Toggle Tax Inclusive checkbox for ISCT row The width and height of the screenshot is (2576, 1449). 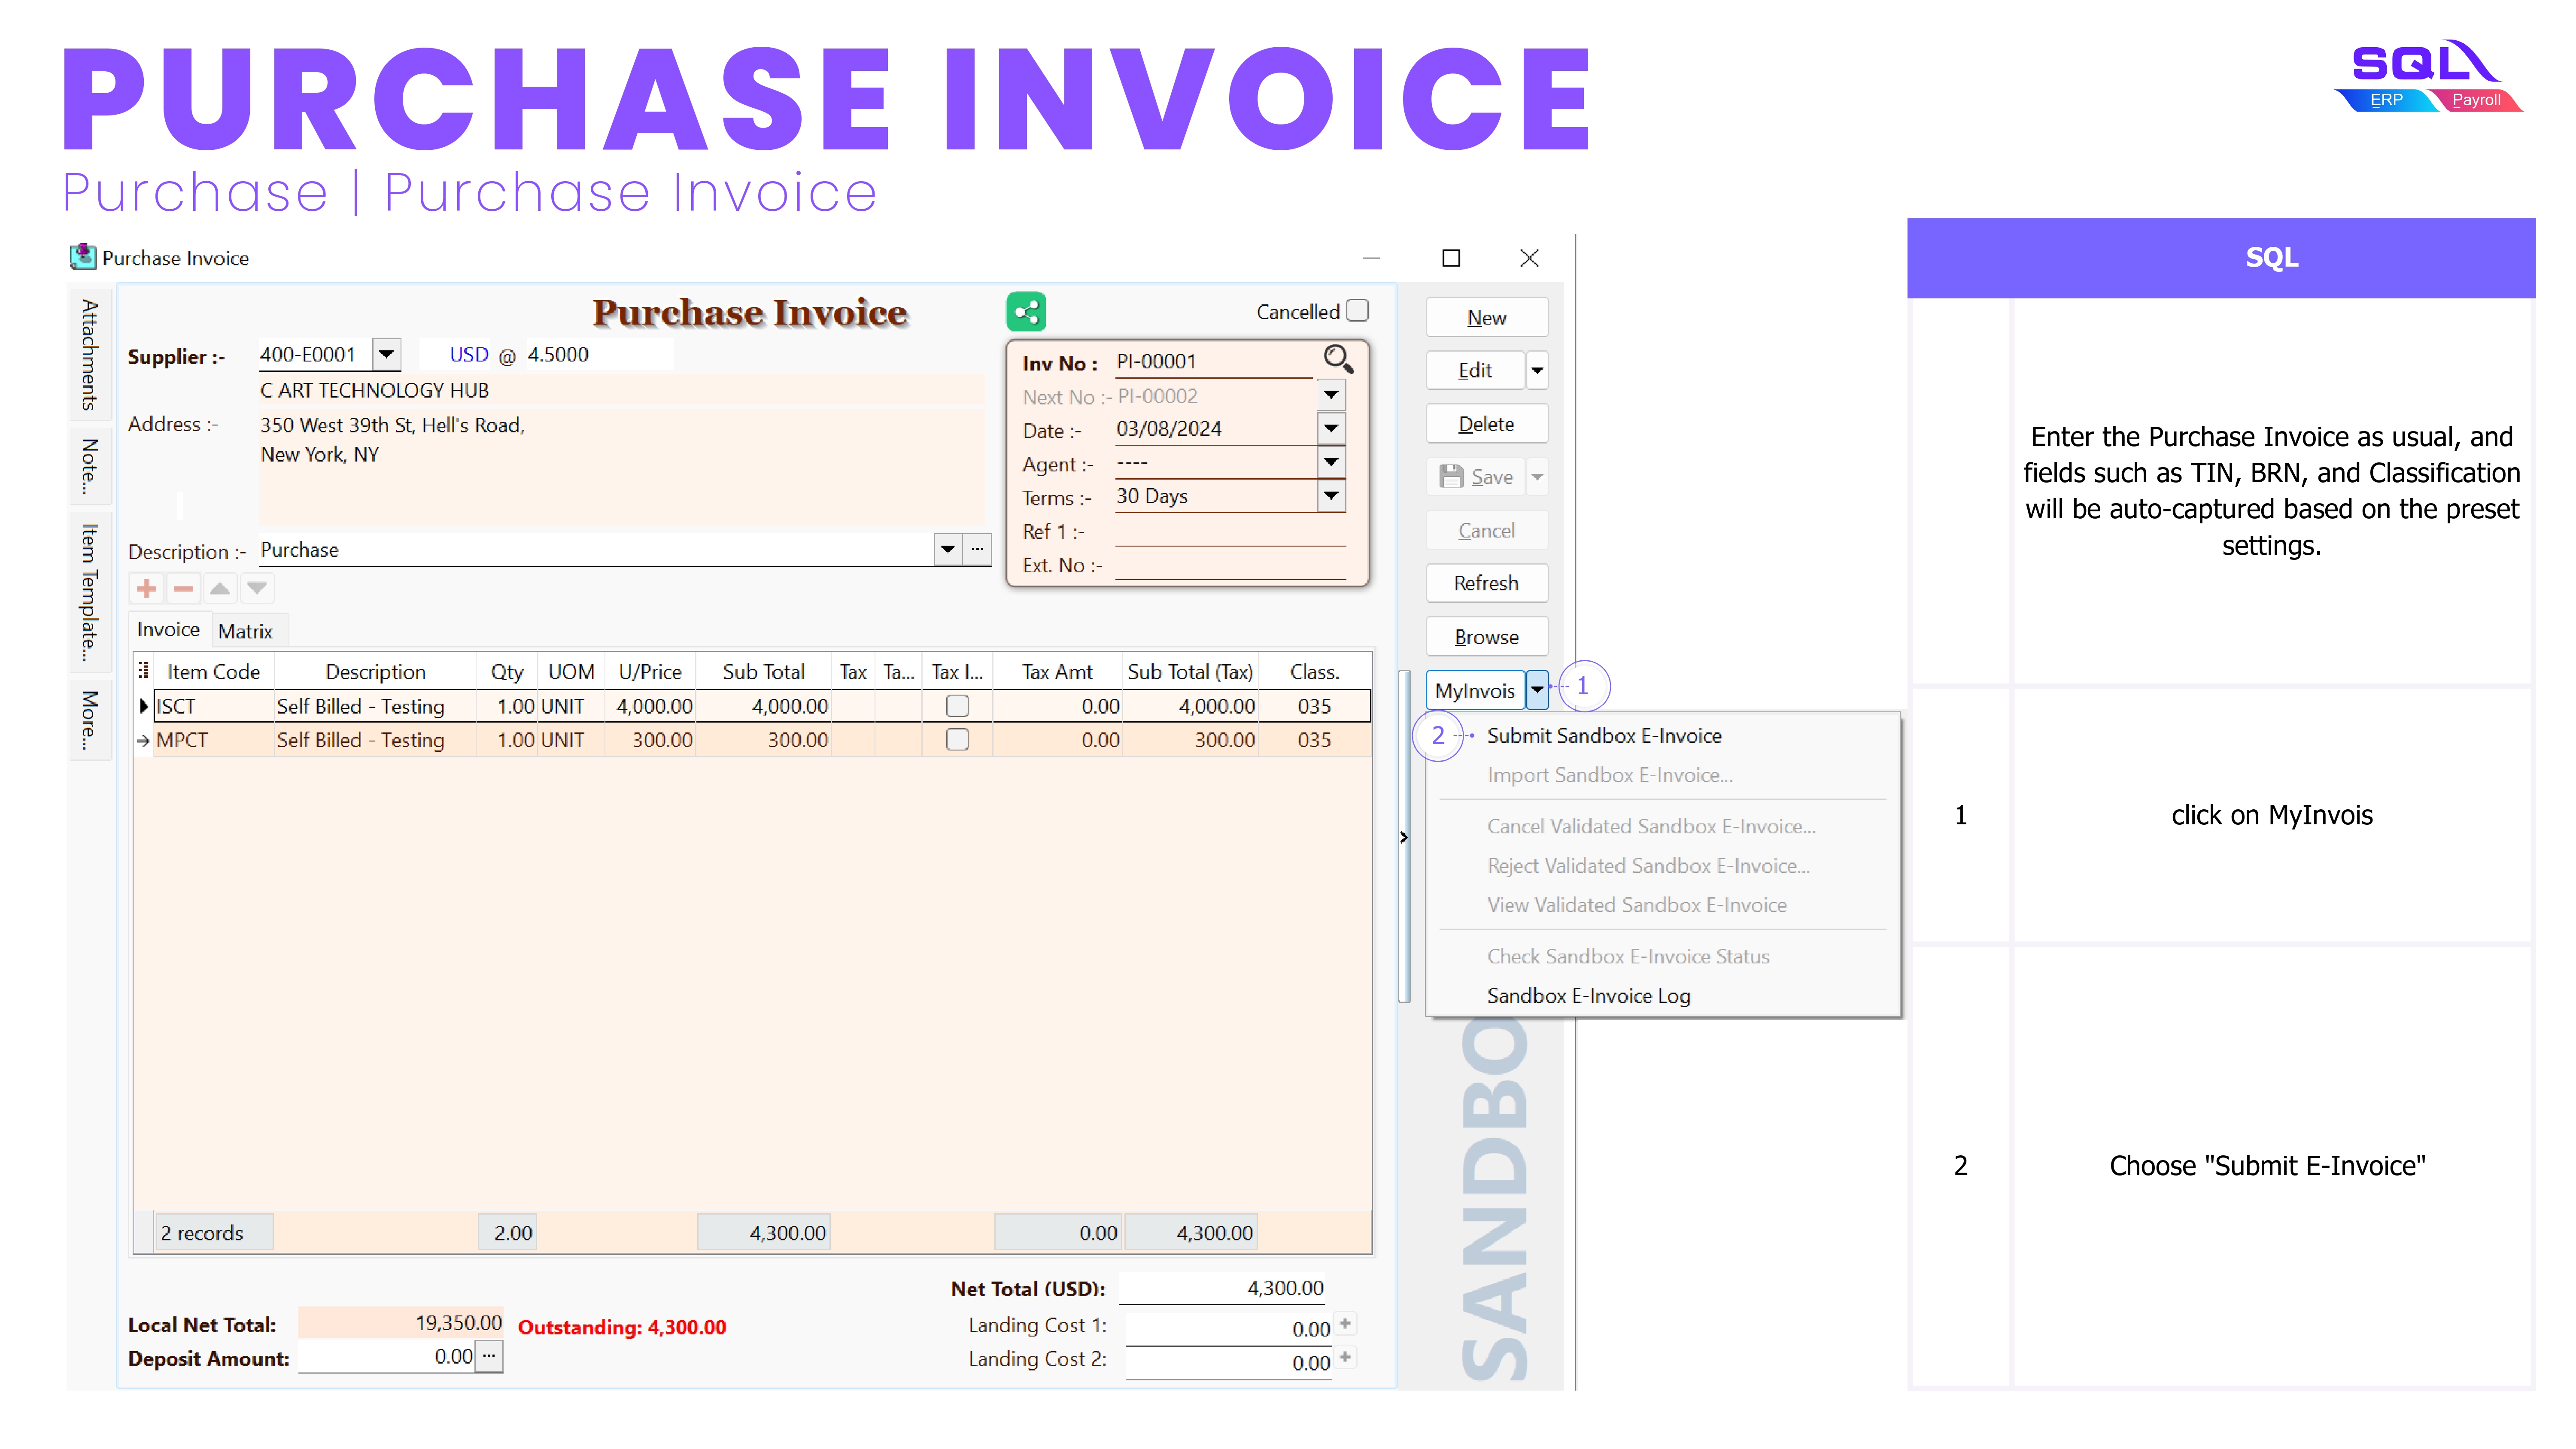click(957, 706)
